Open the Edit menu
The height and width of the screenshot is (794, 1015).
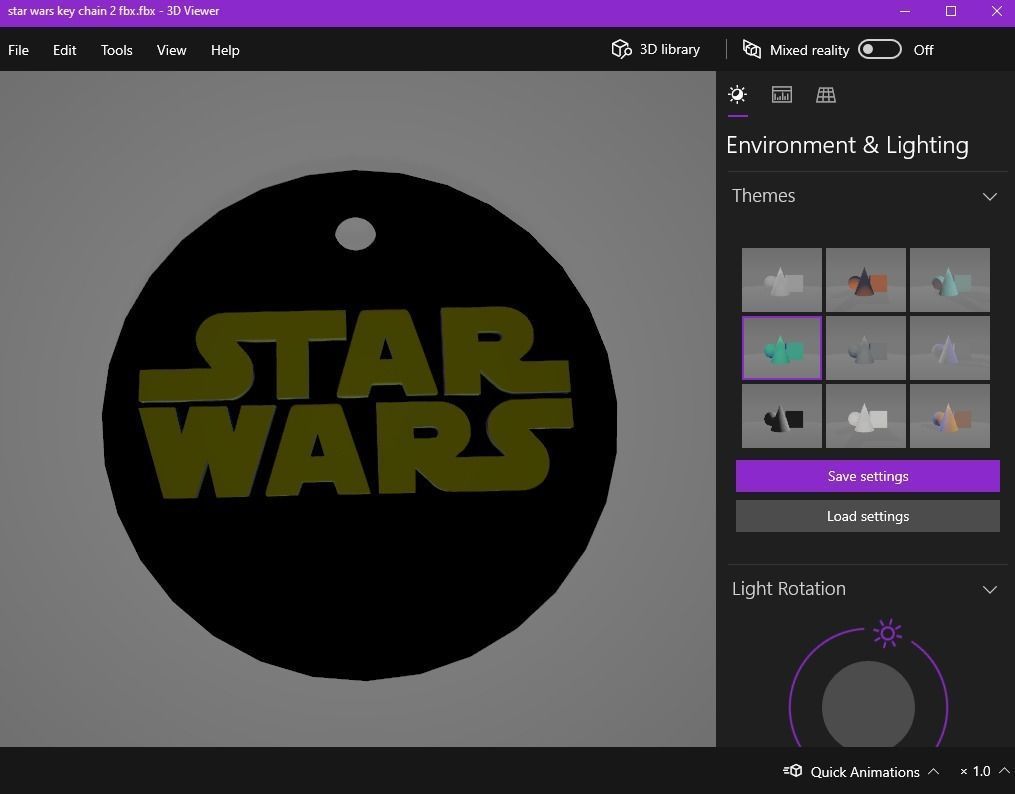65,50
